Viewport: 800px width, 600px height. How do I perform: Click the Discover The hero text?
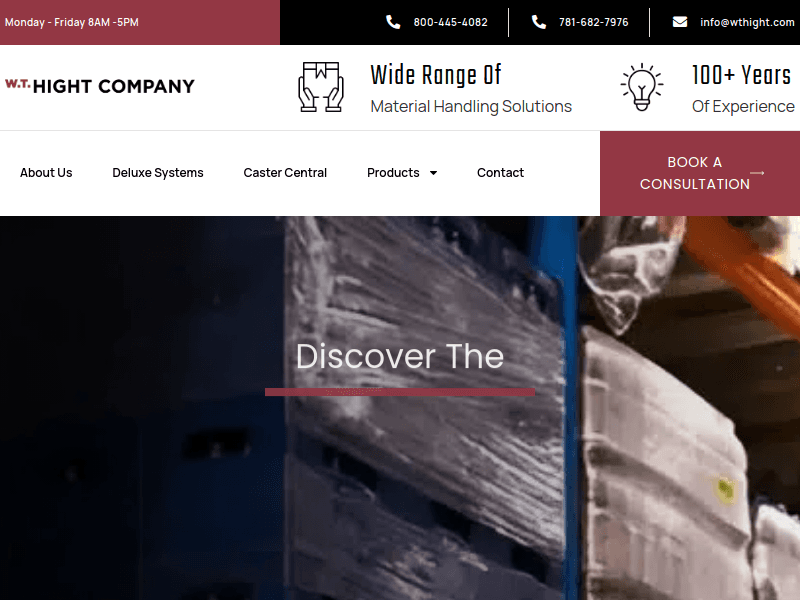click(400, 356)
